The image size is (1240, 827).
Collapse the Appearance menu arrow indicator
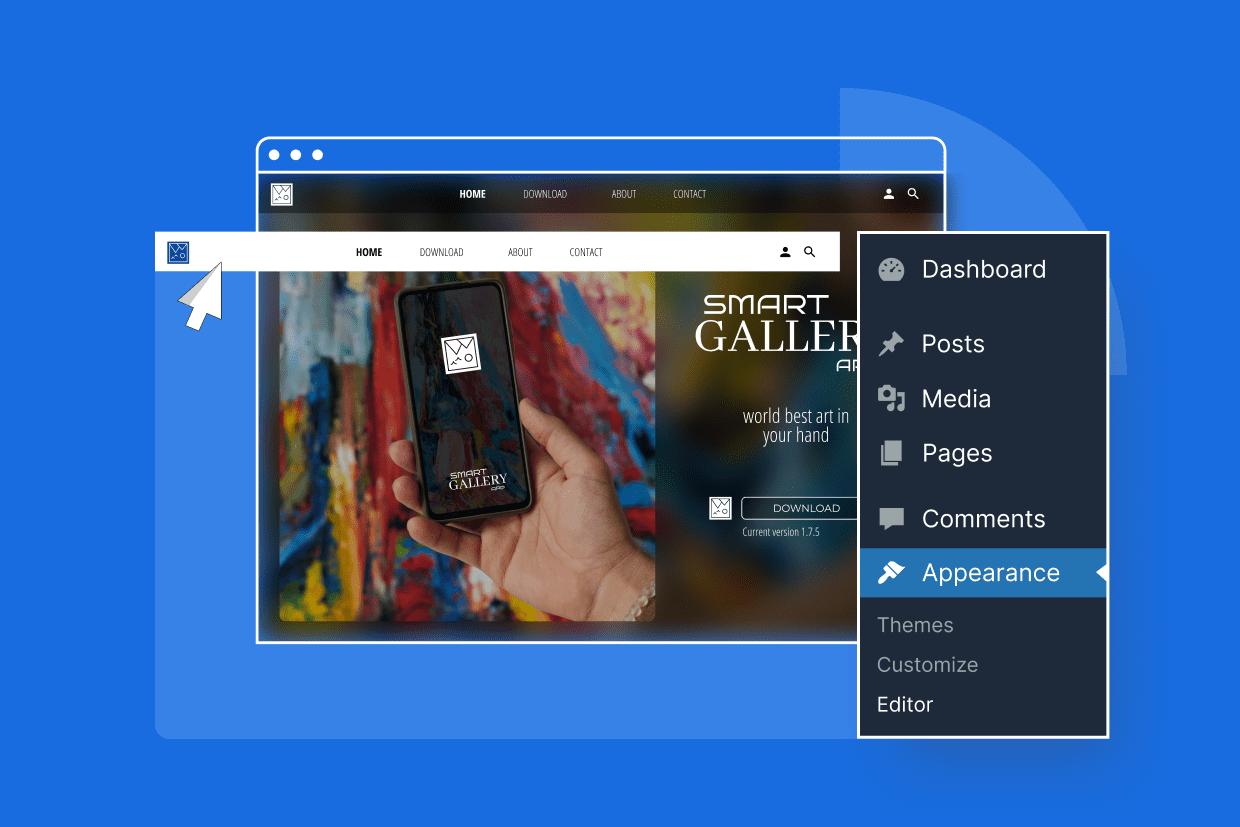point(1101,573)
